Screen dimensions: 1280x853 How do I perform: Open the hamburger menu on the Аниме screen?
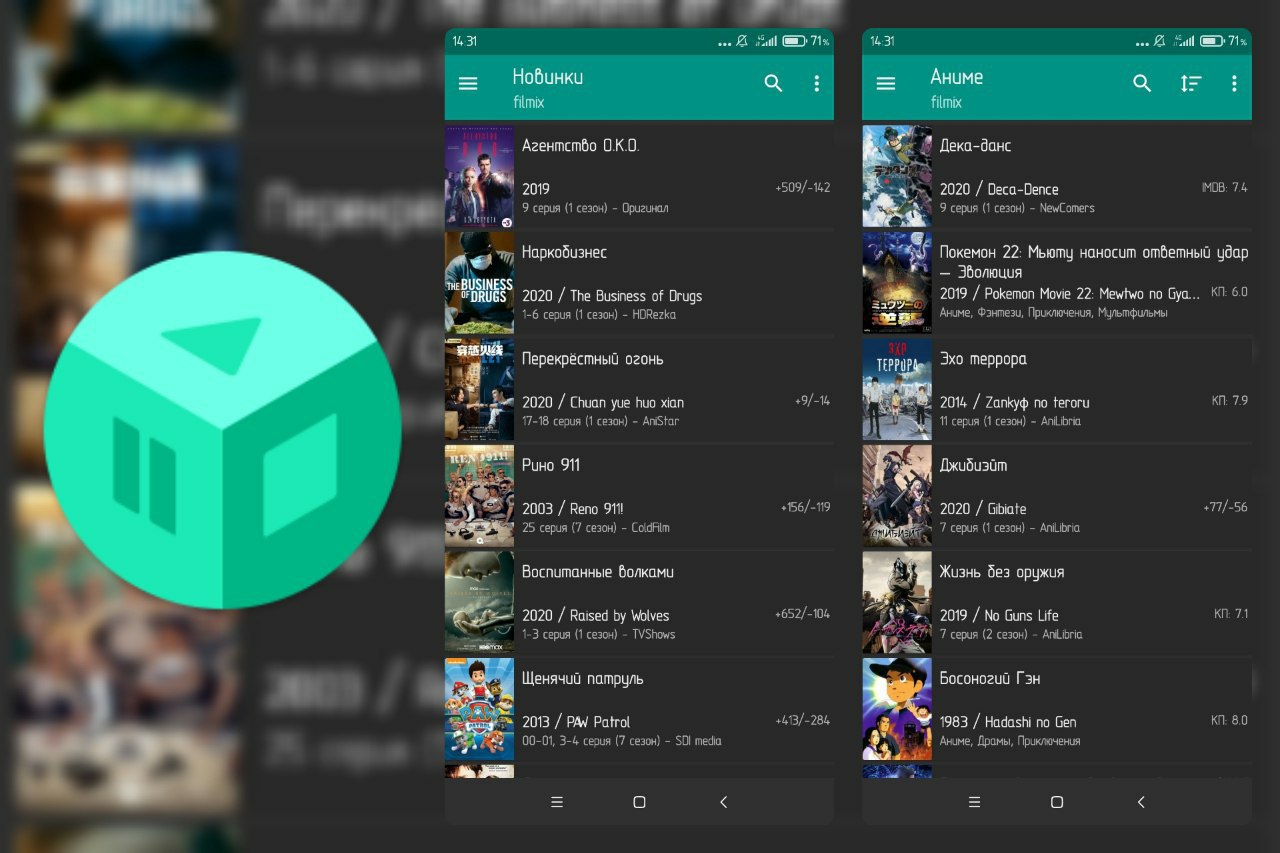click(x=886, y=84)
